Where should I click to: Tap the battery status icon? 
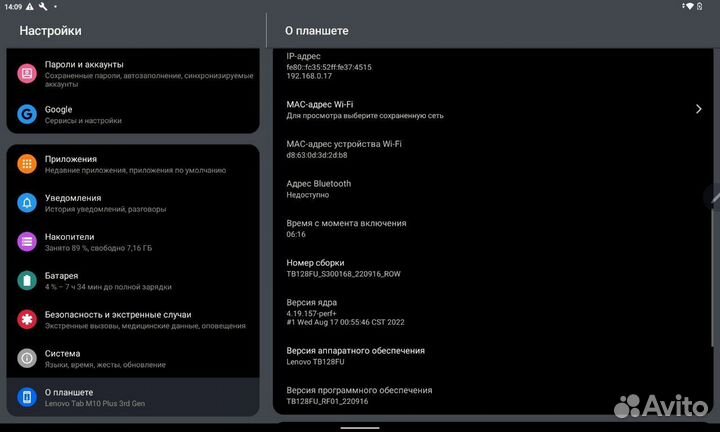click(700, 6)
